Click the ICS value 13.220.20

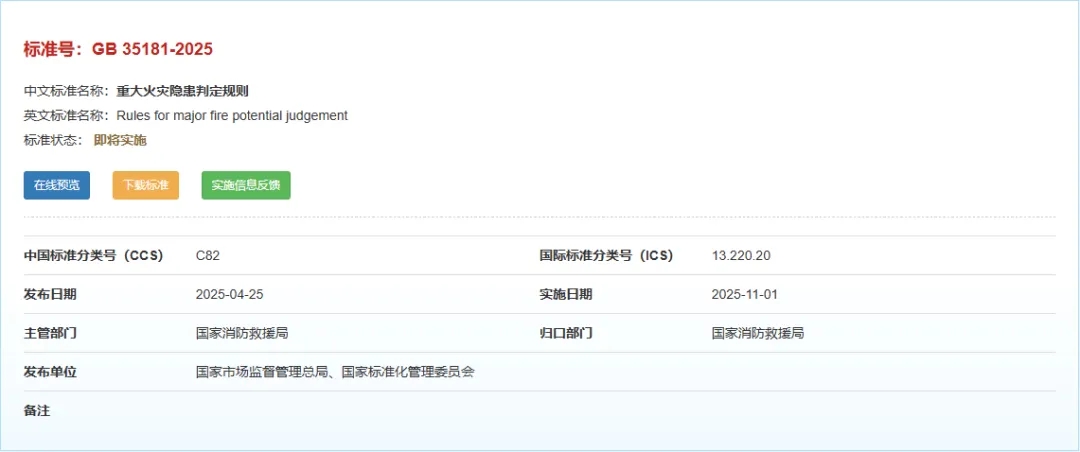740,256
